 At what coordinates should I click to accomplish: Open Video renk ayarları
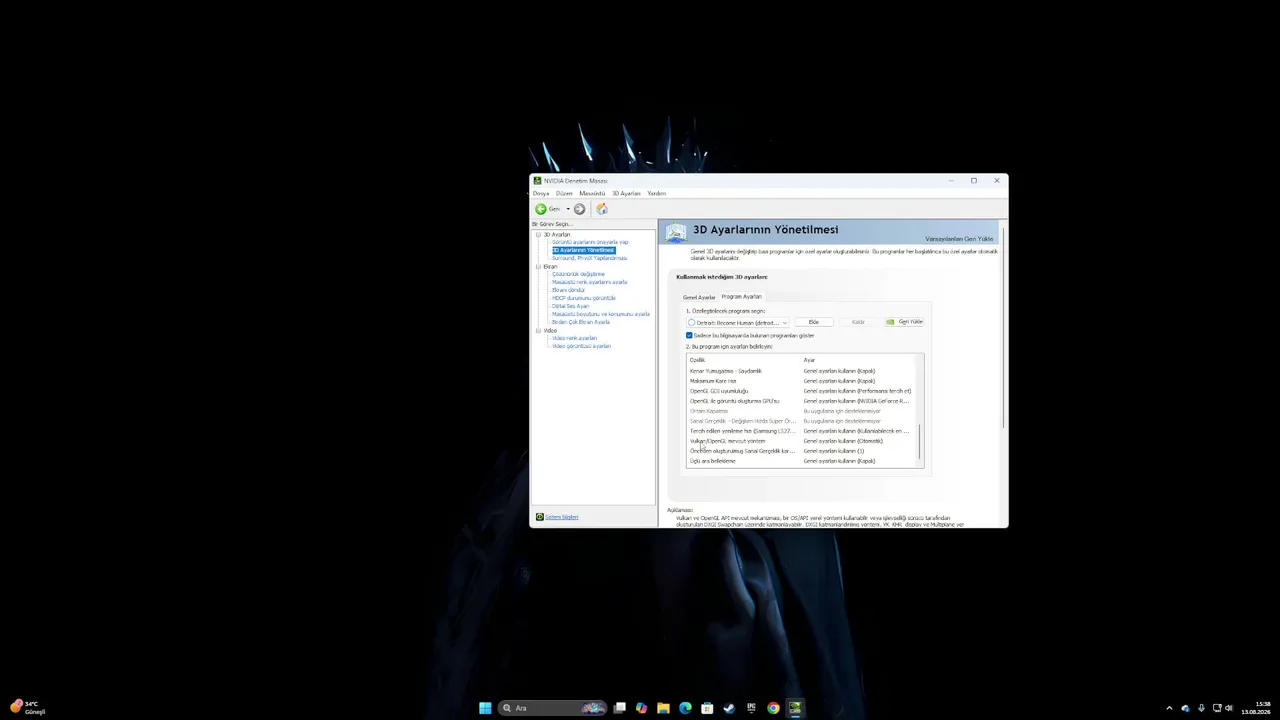click(x=574, y=338)
